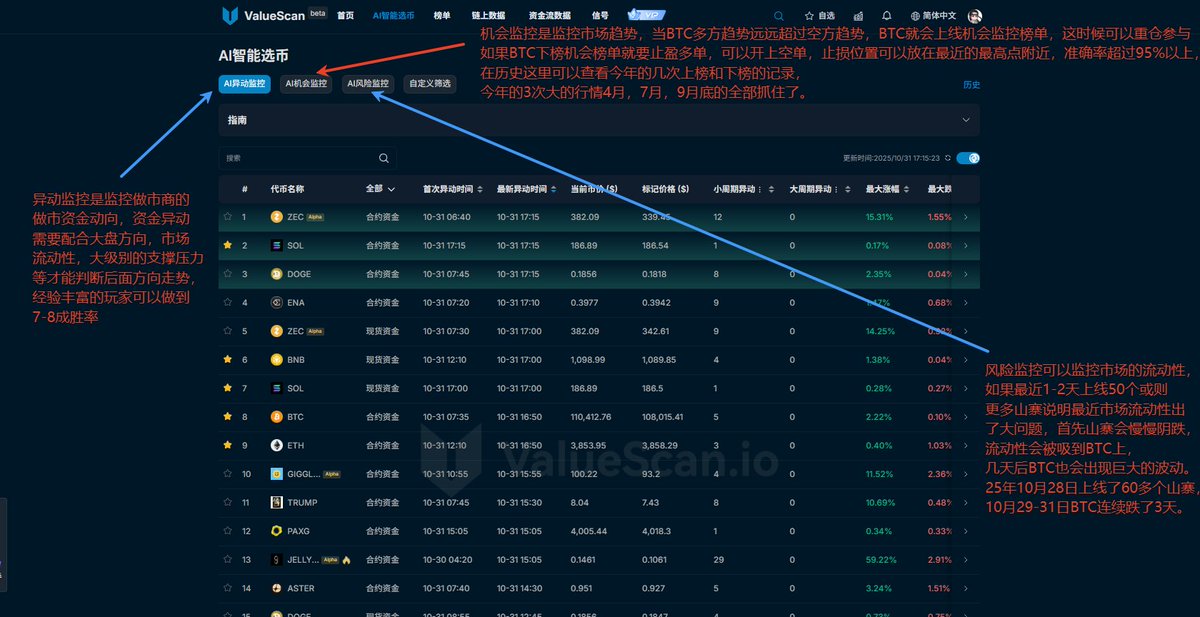Open the chart icon next to 自选
1200x617 pixels.
point(858,16)
